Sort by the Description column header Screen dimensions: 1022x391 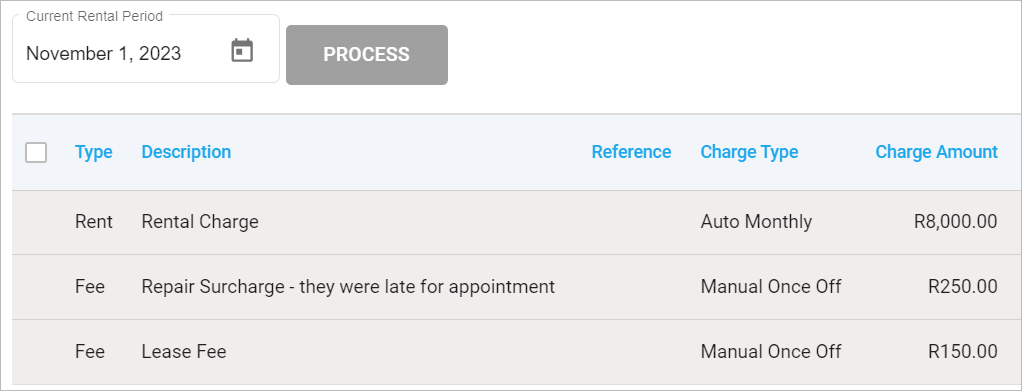coord(186,152)
